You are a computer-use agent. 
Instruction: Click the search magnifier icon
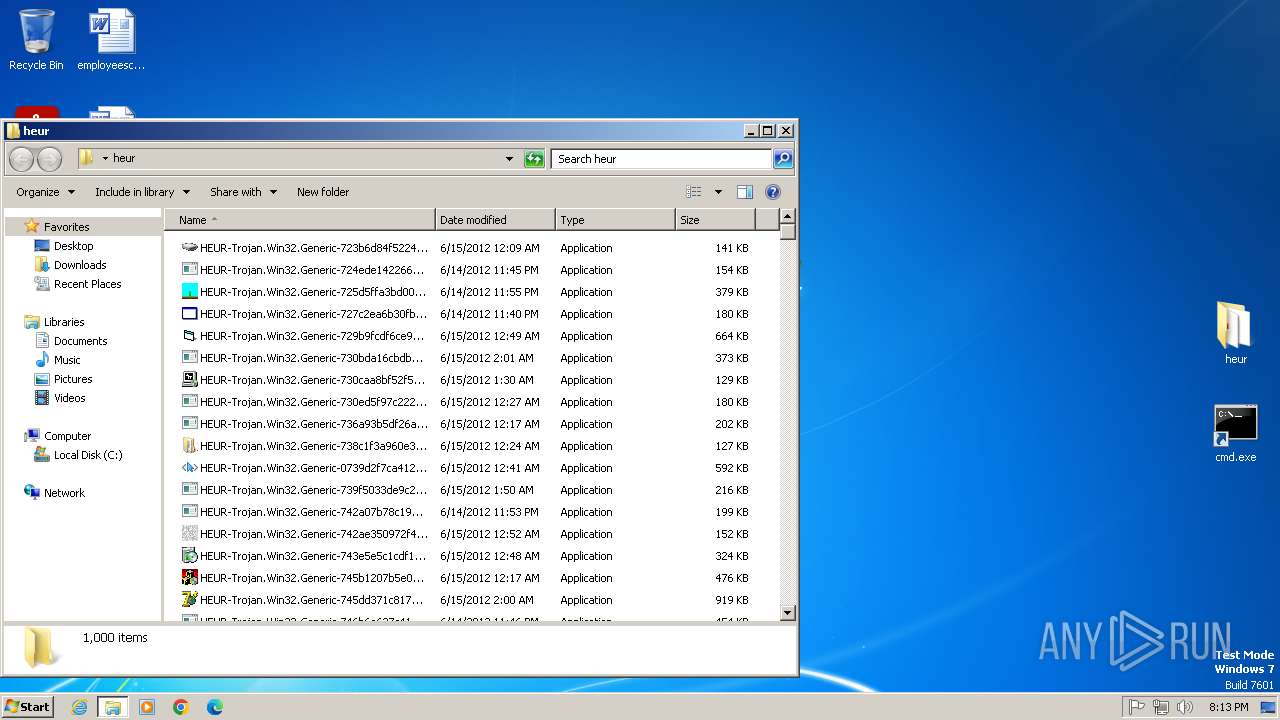[783, 159]
